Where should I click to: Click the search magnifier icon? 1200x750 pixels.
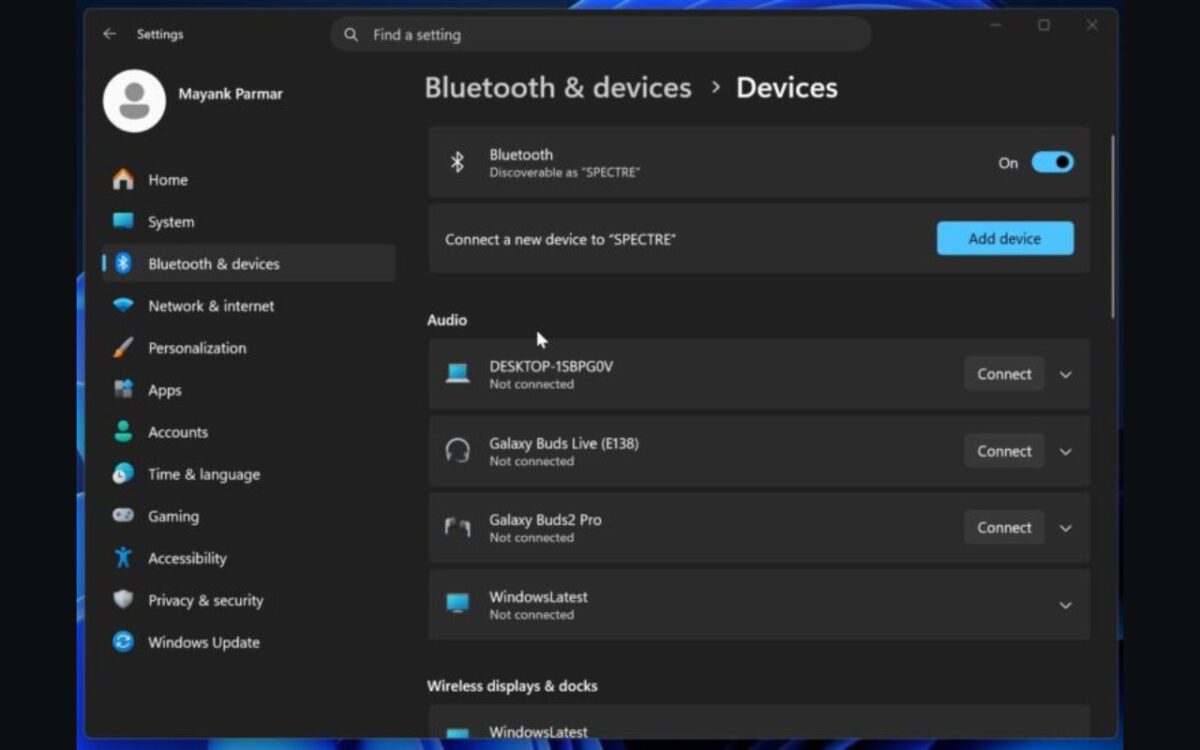[351, 35]
